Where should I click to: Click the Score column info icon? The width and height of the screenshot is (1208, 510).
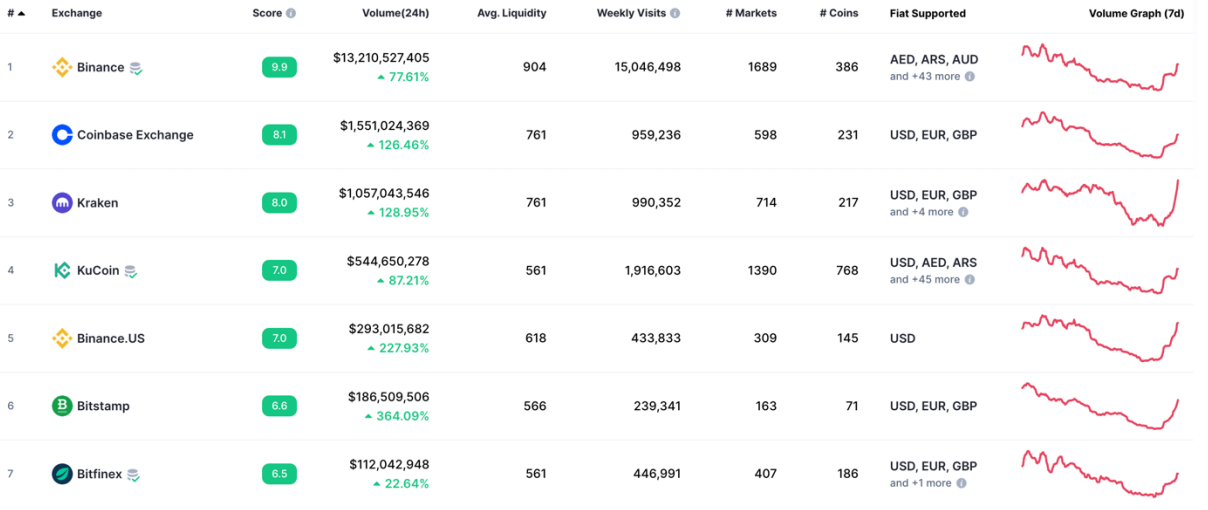pos(291,14)
